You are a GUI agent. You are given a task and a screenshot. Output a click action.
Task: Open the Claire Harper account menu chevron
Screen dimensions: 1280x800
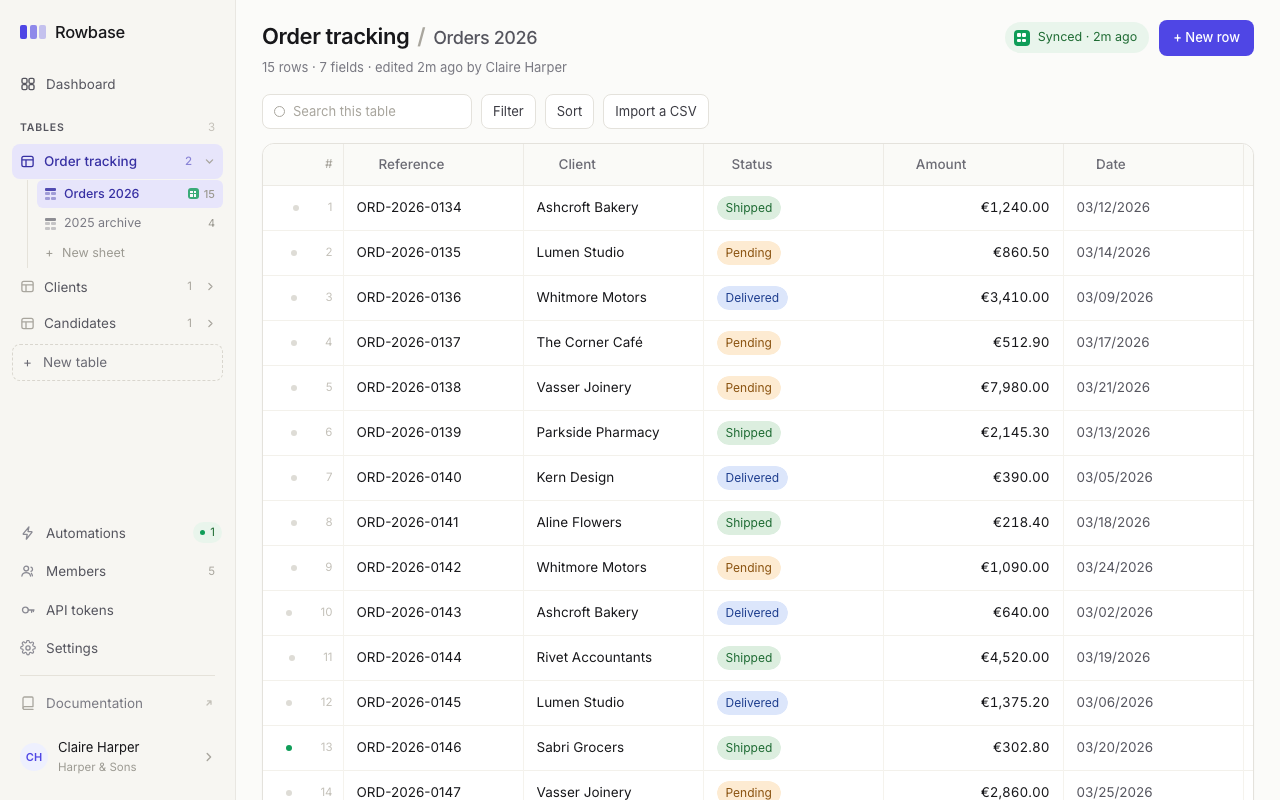(x=209, y=757)
